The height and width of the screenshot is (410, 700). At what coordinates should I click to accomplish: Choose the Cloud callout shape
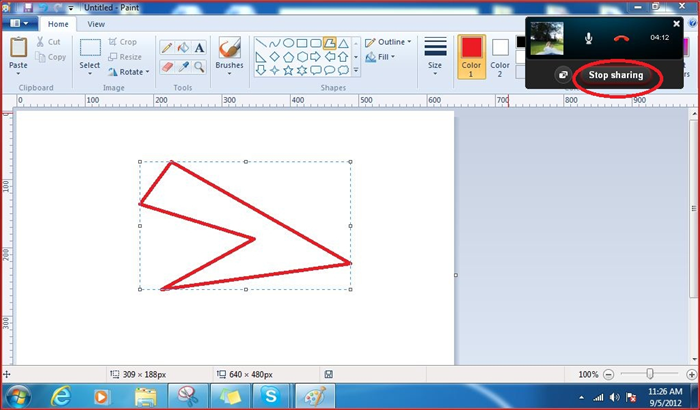coord(343,70)
